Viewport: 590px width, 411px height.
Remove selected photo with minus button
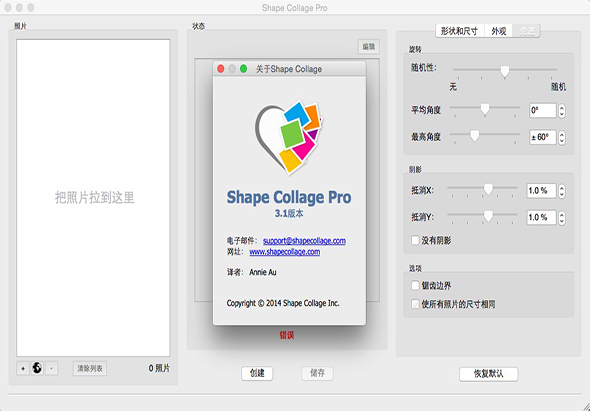coord(52,368)
